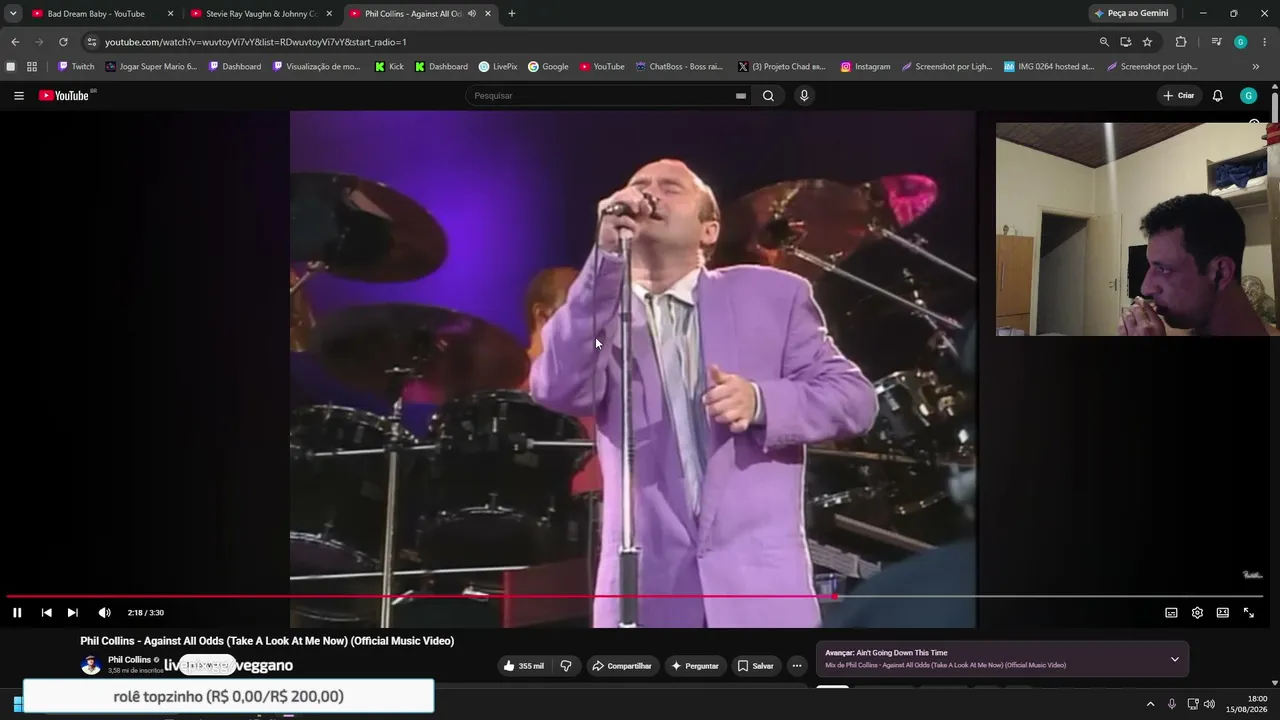The width and height of the screenshot is (1280, 720).
Task: Enter fullscreen video mode
Action: click(1249, 613)
